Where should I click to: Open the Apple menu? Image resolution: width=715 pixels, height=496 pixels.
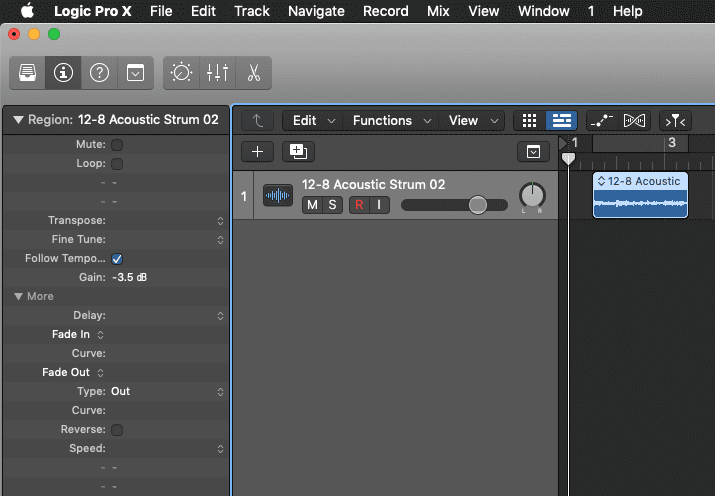click(x=27, y=11)
